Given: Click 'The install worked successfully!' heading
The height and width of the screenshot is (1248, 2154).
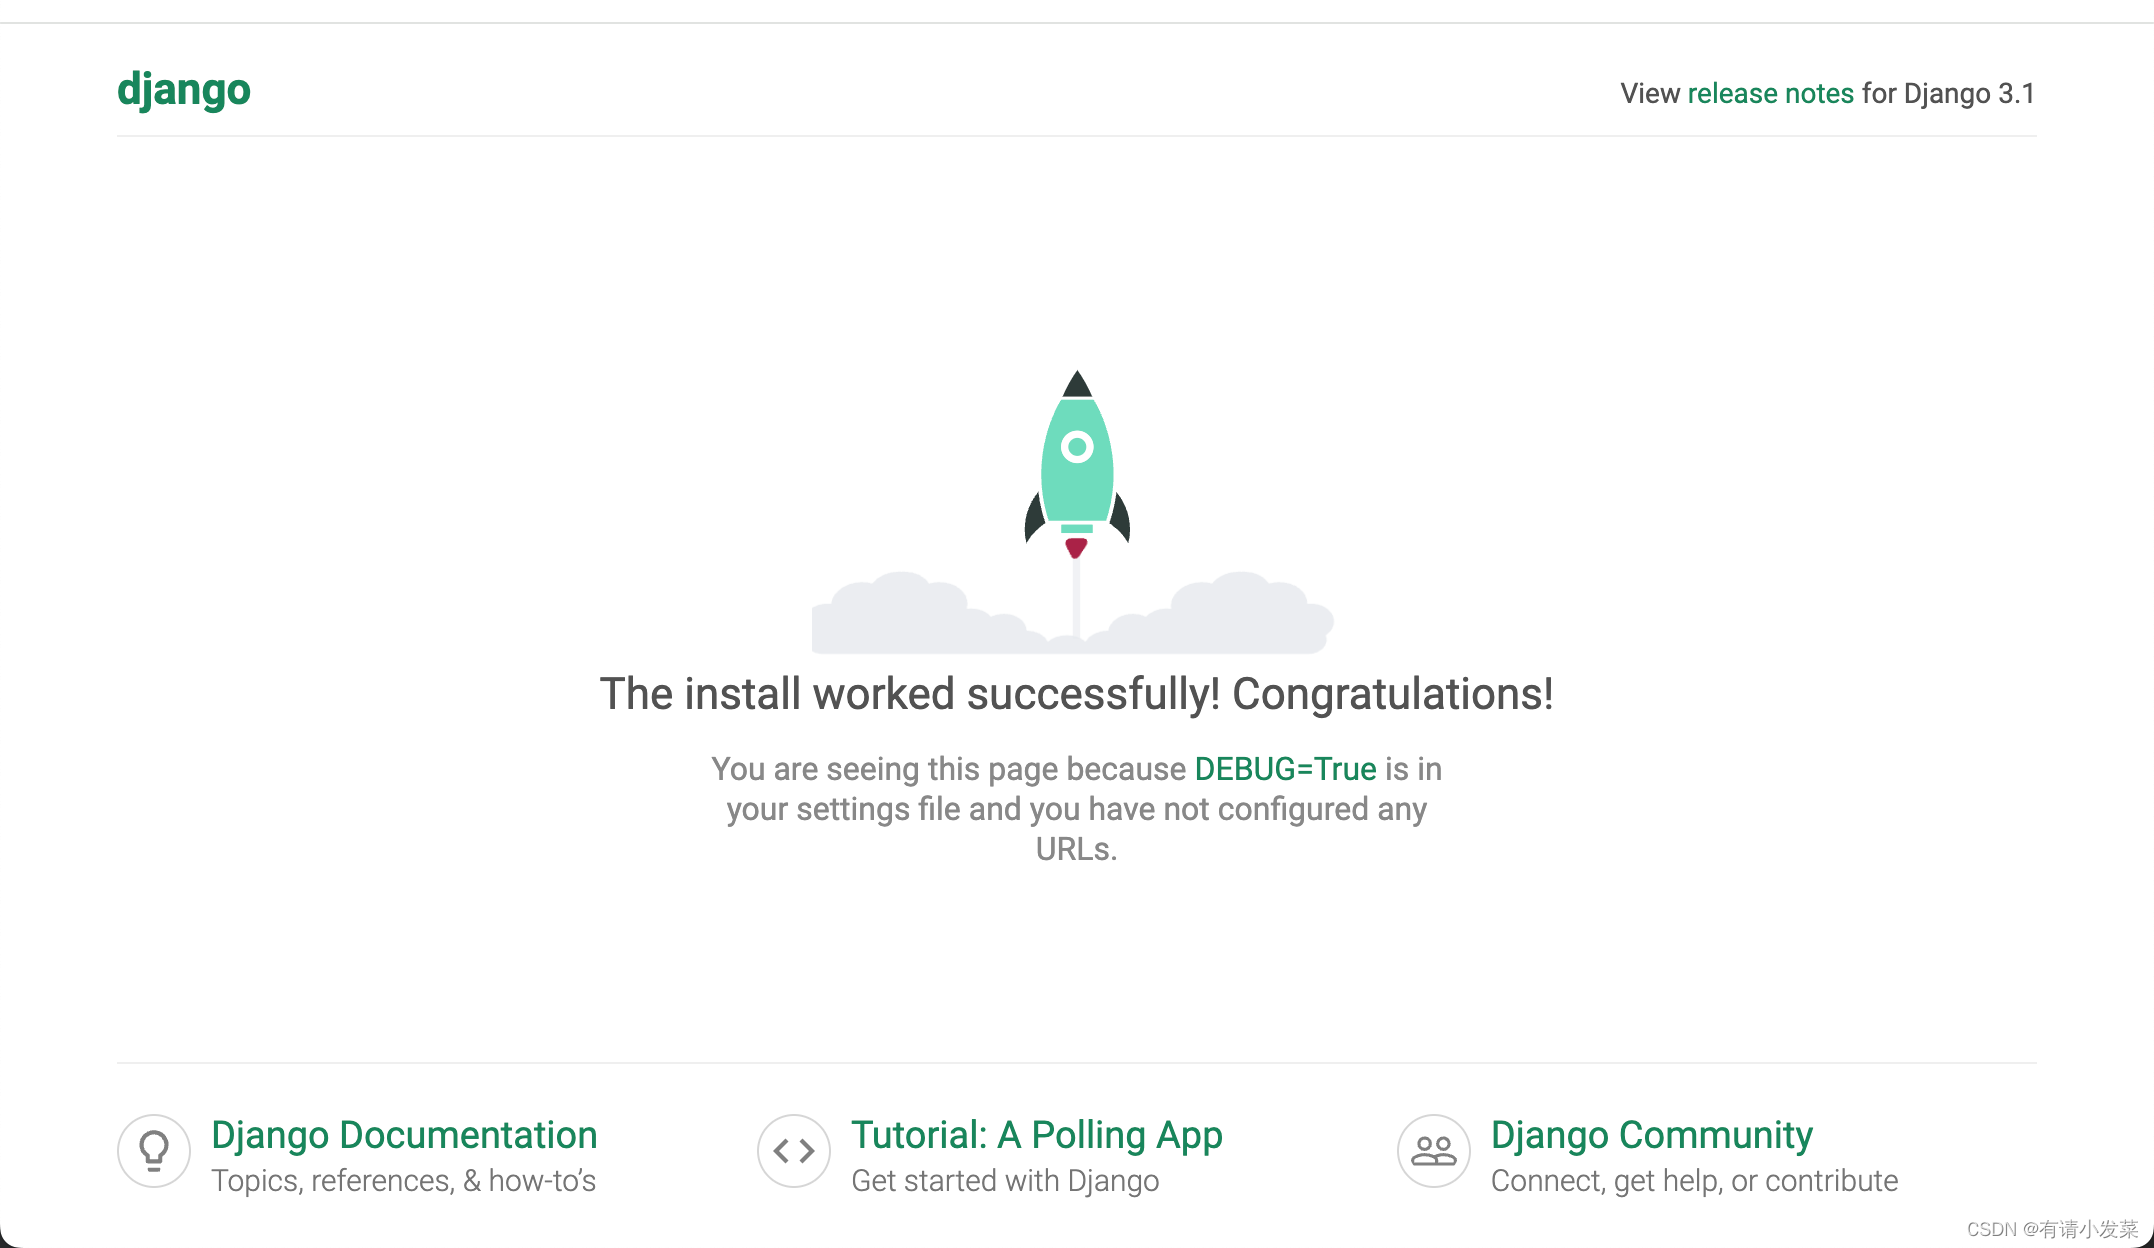Looking at the screenshot, I should (1077, 694).
